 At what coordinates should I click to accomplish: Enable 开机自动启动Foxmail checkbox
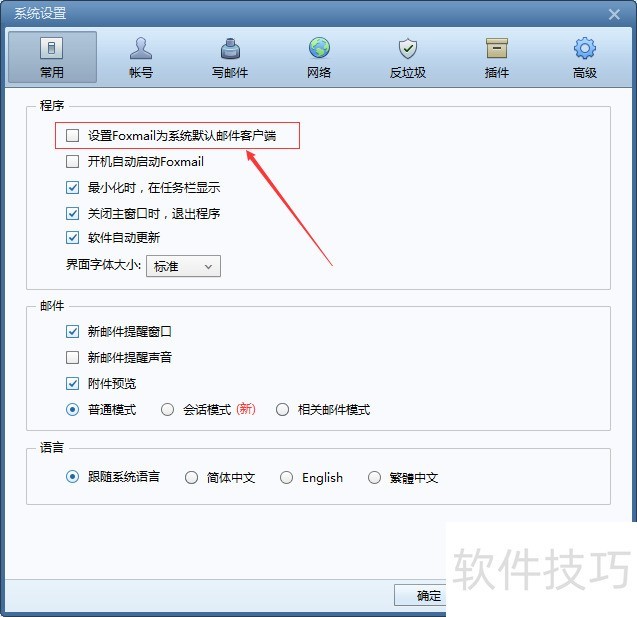(x=72, y=161)
